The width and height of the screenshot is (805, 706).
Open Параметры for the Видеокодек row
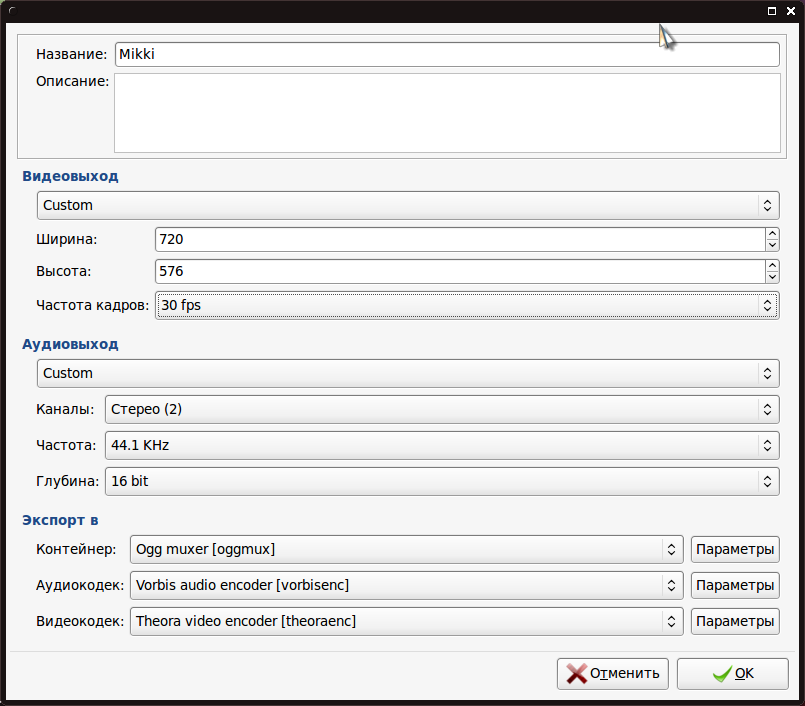click(735, 621)
